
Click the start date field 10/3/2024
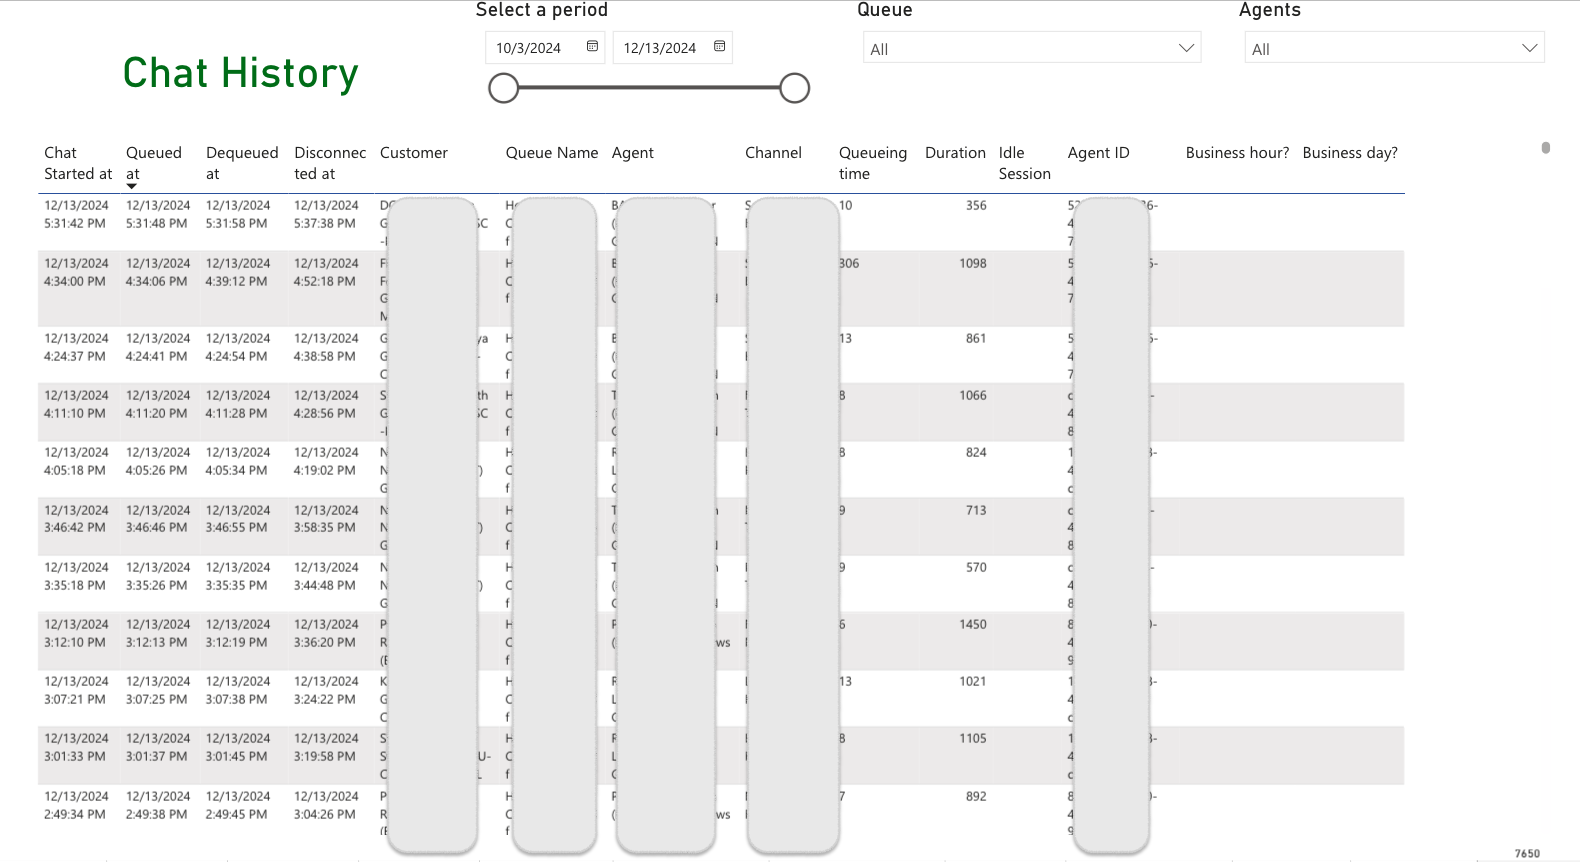[x=530, y=48]
